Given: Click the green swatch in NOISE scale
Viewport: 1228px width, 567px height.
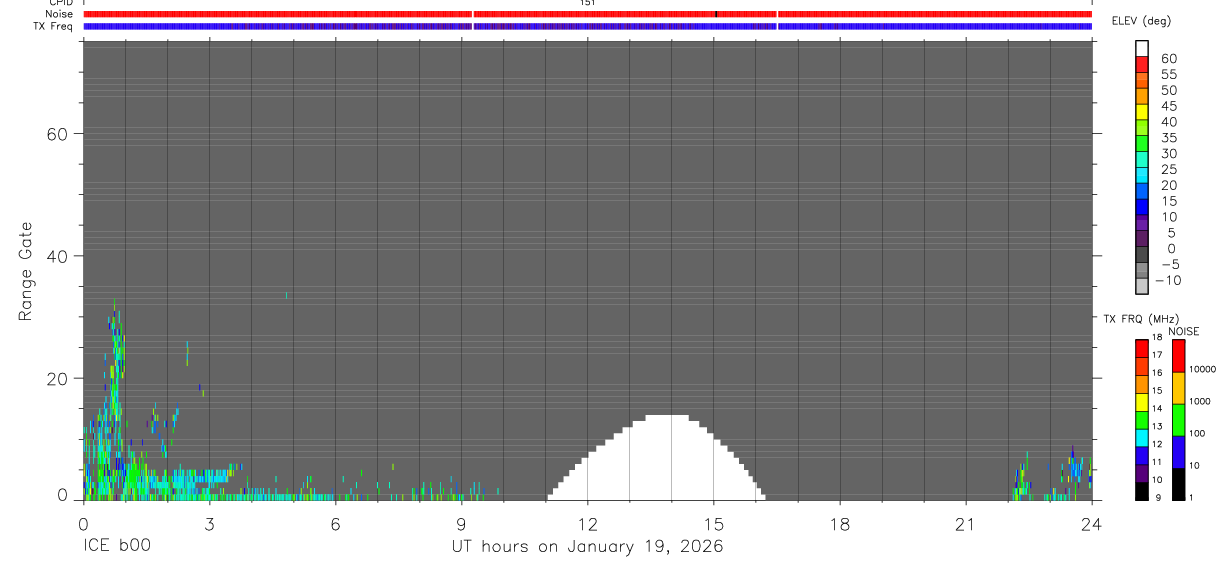Looking at the screenshot, I should [1178, 420].
